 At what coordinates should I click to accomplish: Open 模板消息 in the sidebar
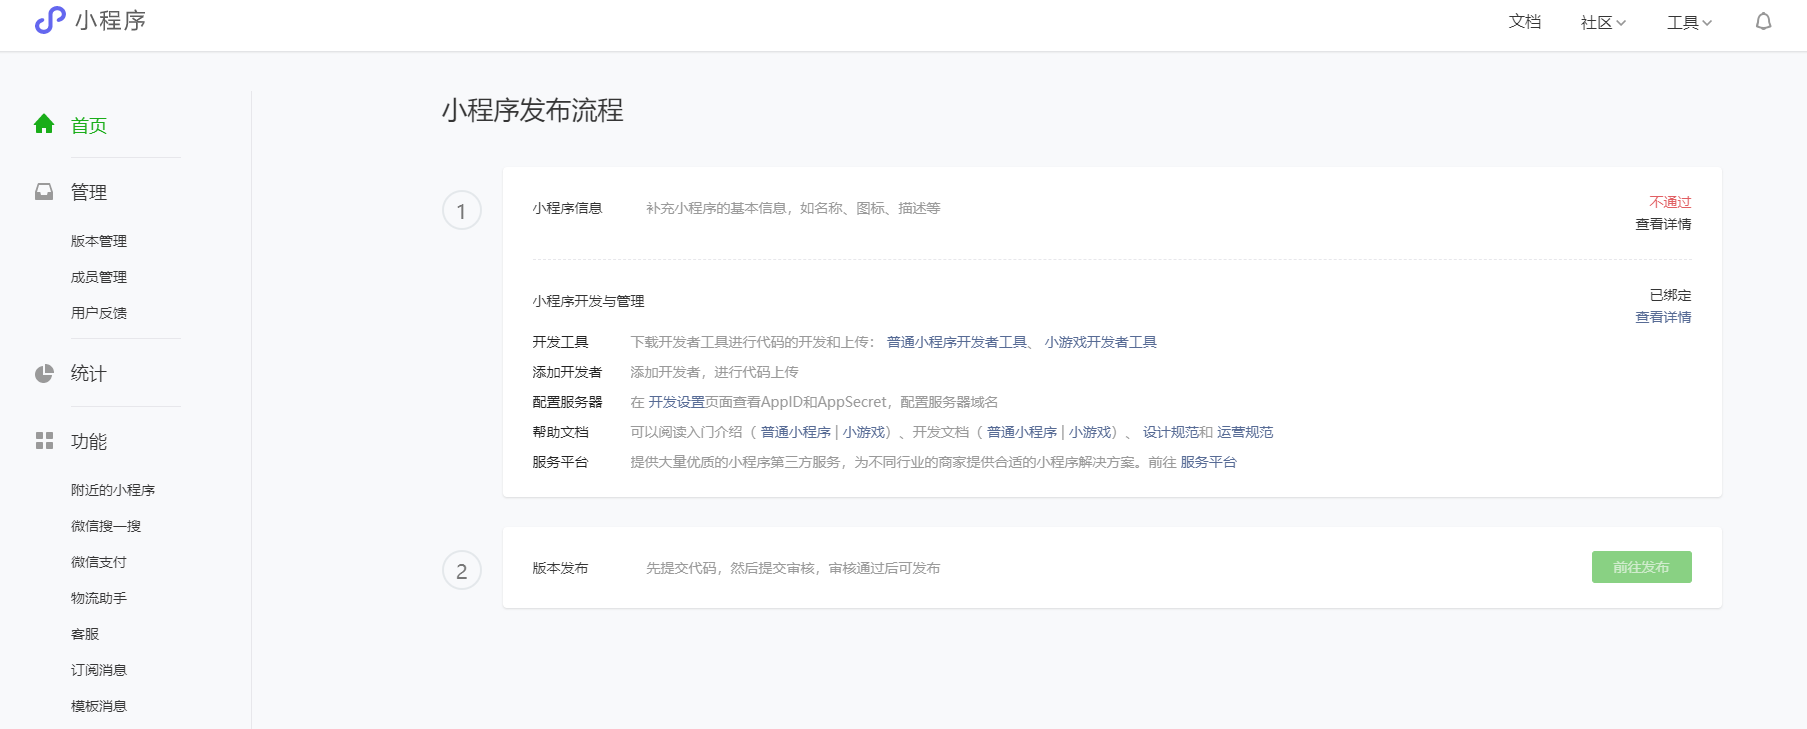click(99, 706)
